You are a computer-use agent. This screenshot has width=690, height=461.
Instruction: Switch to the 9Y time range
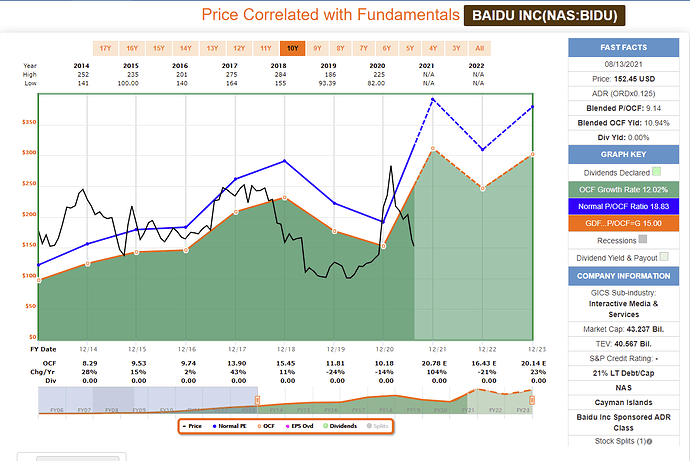coord(317,48)
